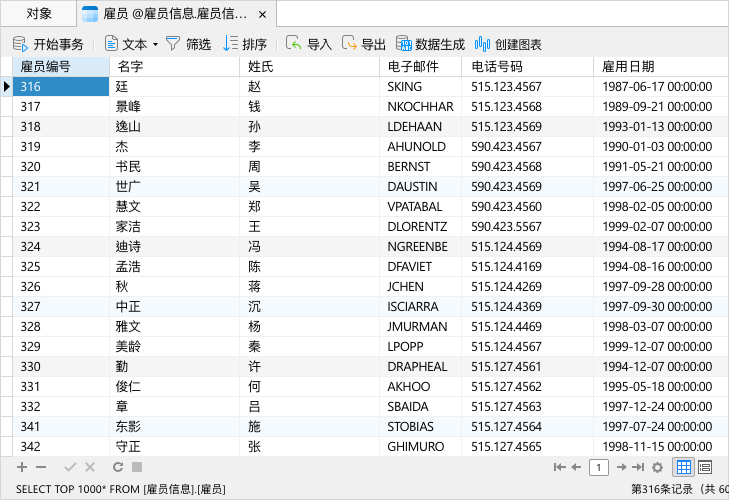This screenshot has height=500, width=729.
Task: Close the 雇员 table tab
Action: pyautogui.click(x=263, y=14)
